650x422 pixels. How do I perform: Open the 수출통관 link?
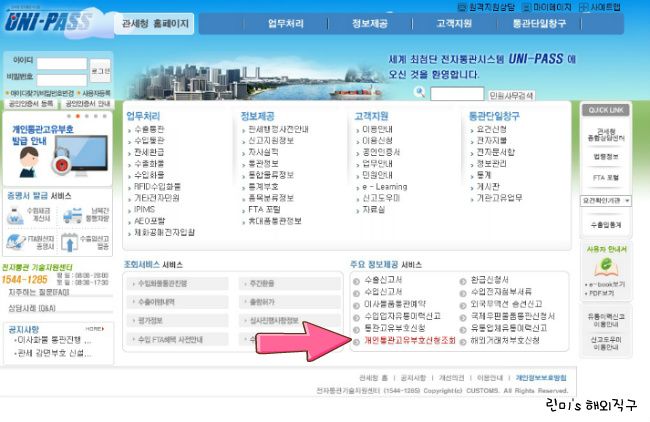149,129
